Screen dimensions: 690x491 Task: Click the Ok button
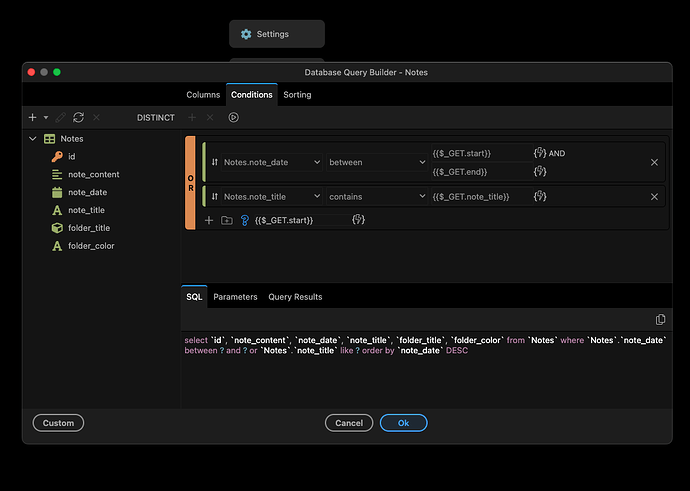point(403,423)
